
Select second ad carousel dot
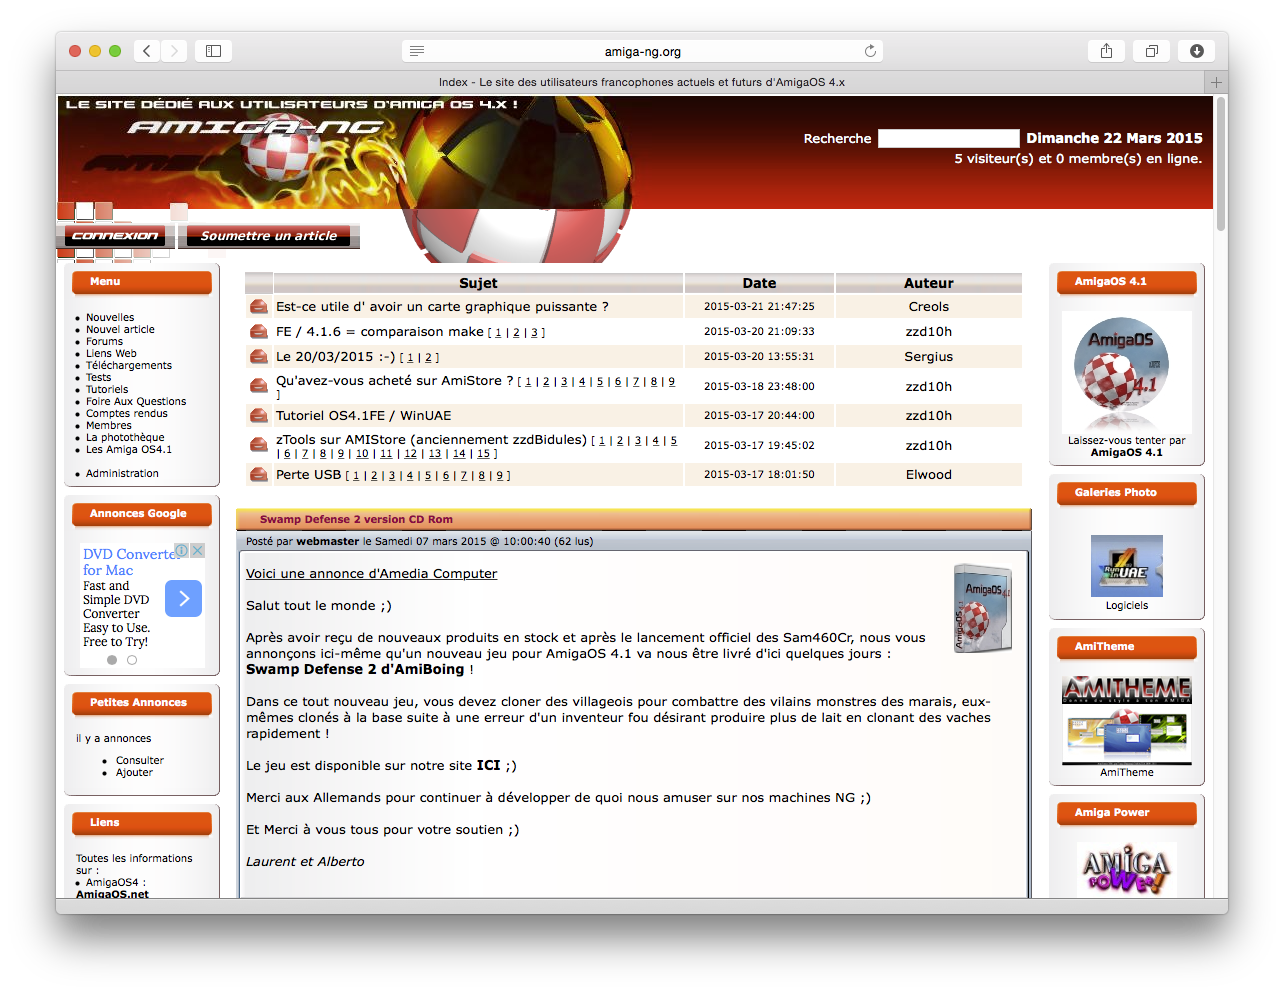[132, 660]
